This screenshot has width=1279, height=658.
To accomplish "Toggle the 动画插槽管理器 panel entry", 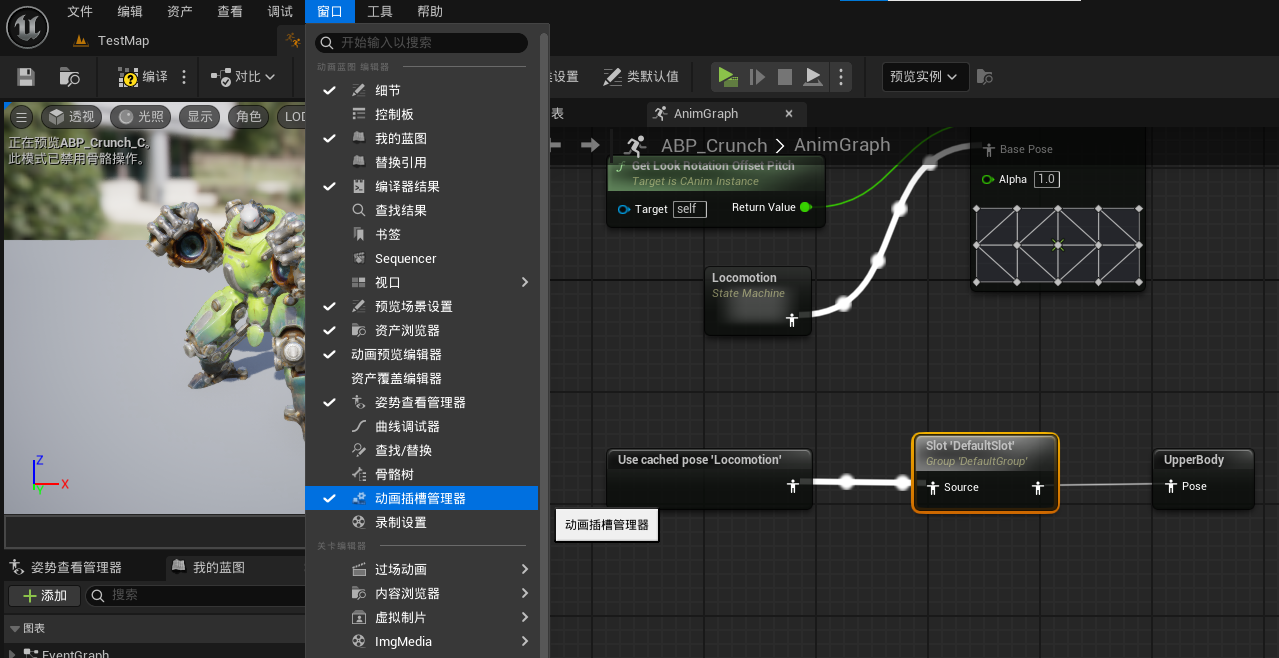I will [421, 498].
